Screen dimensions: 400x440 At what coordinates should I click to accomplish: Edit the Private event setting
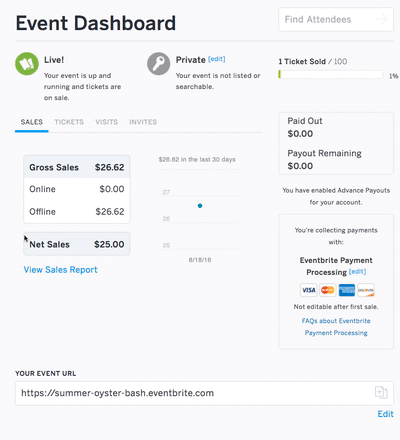(x=217, y=59)
